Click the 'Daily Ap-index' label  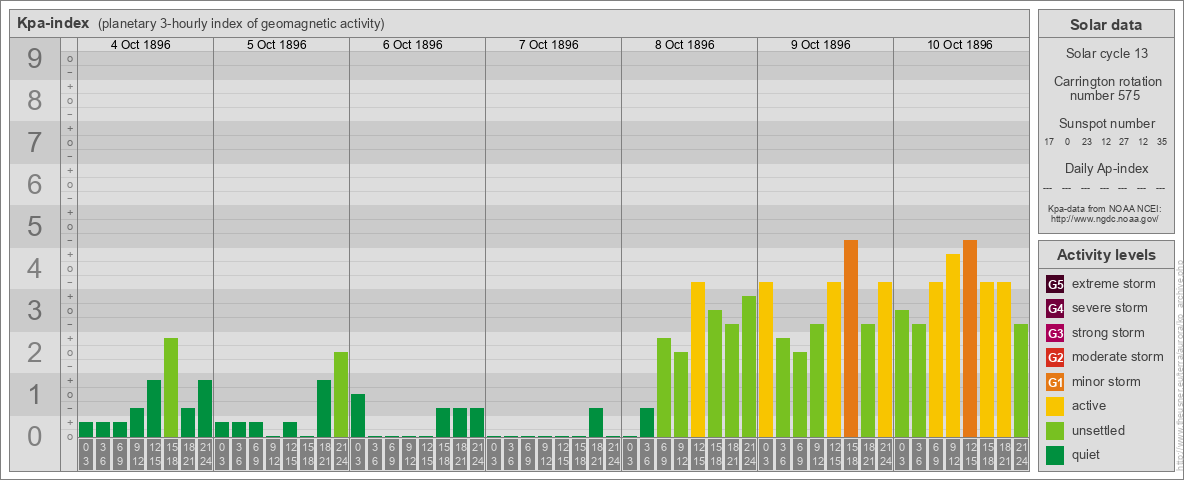[1106, 168]
